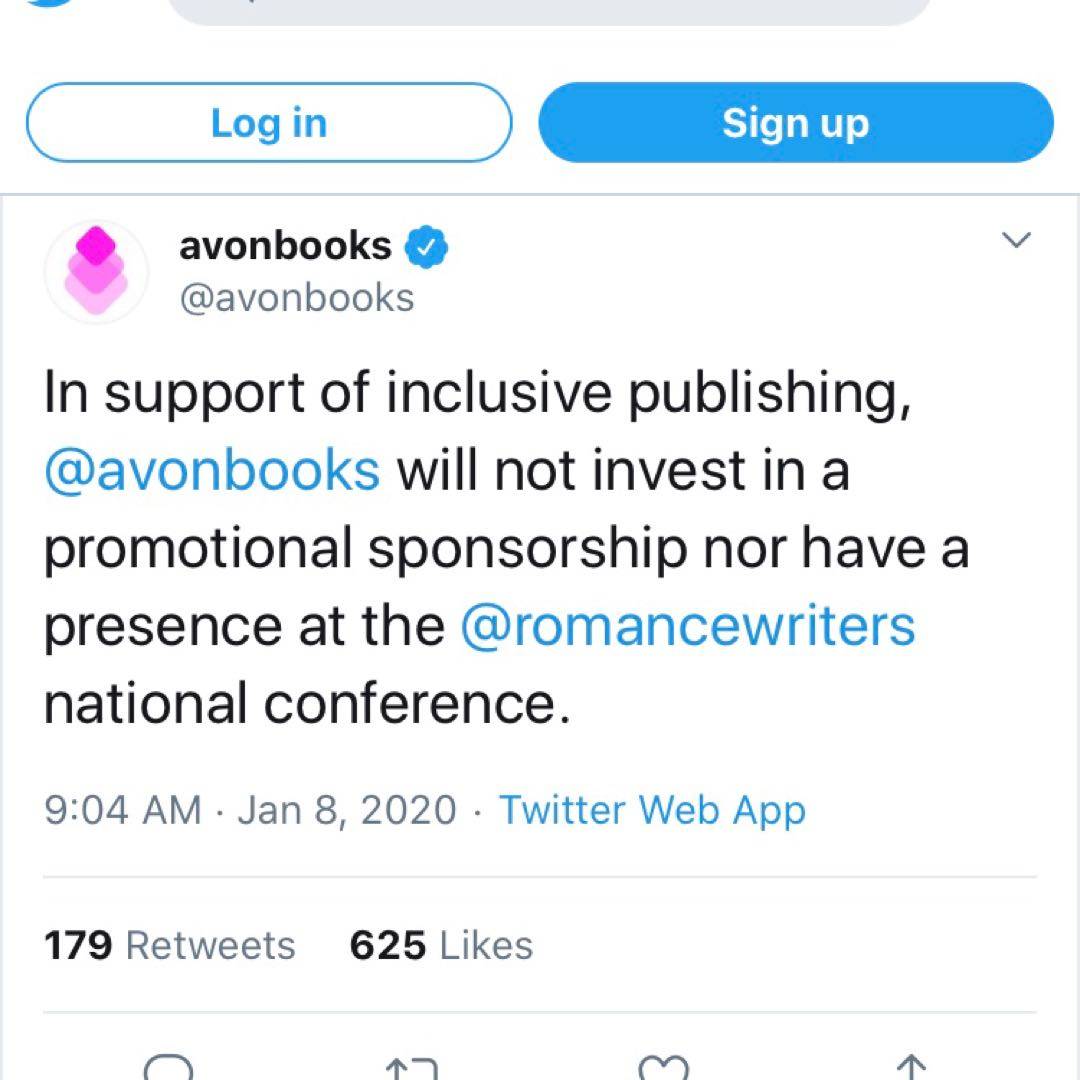Viewport: 1080px width, 1080px height.
Task: Open the Twitter Web App source link
Action: [652, 809]
